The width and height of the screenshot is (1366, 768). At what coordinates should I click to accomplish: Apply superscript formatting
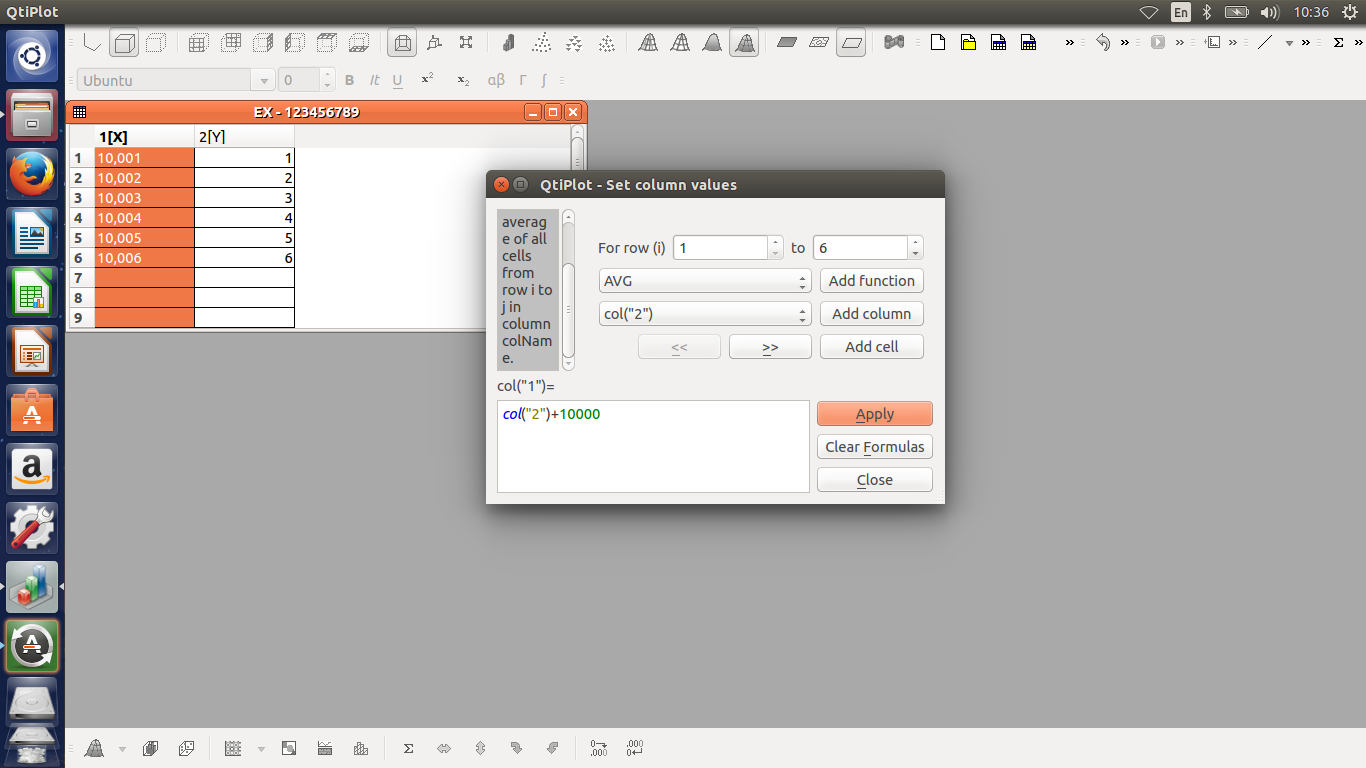click(x=427, y=79)
